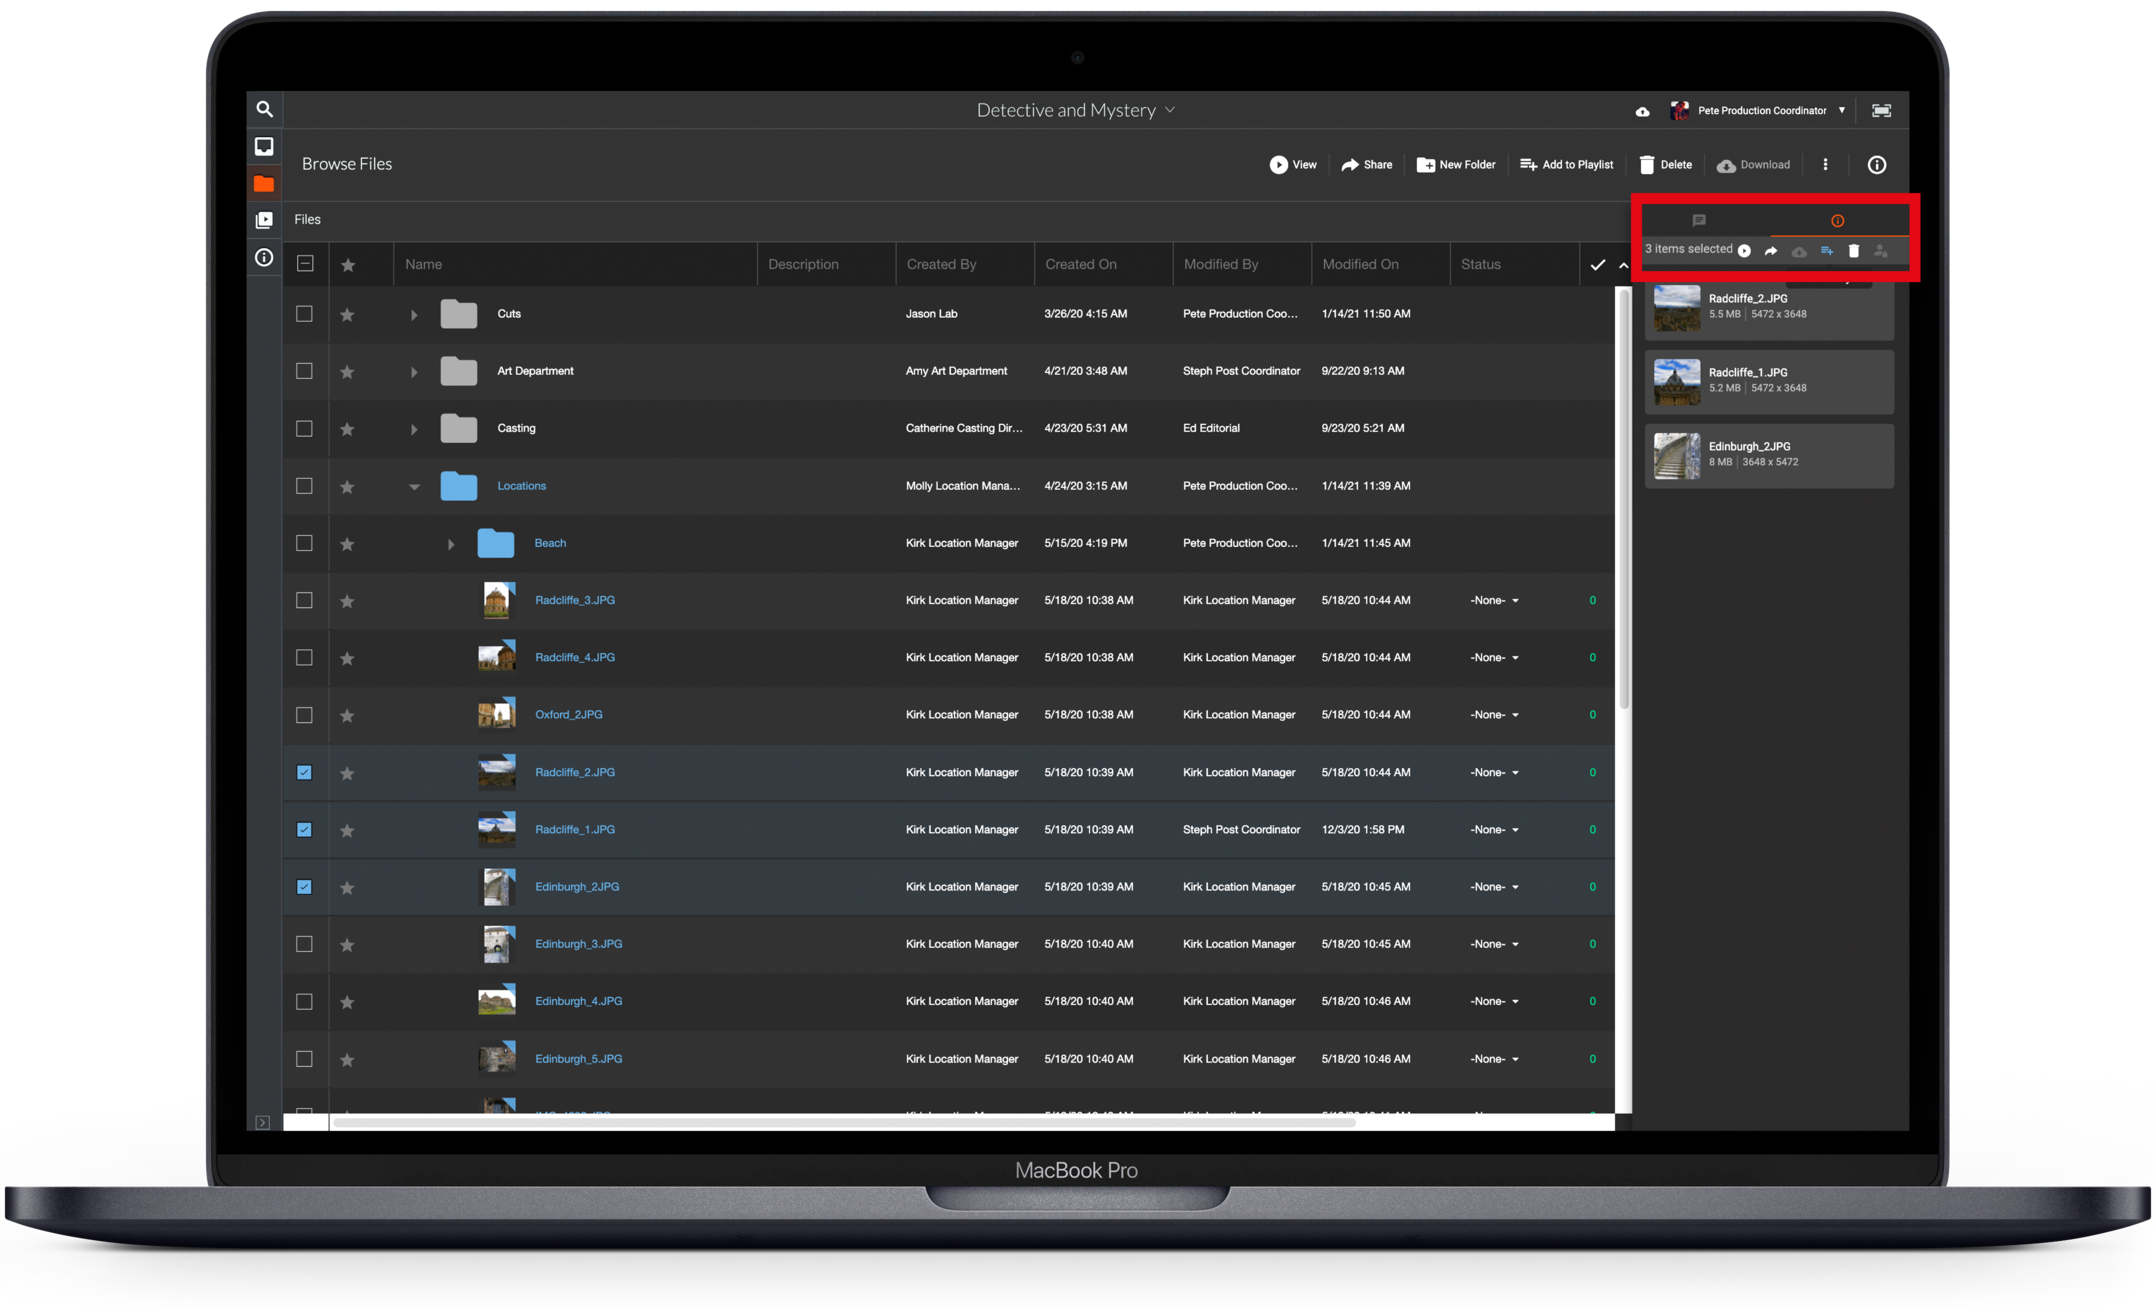Click the cloud upload icon in header

(1642, 111)
